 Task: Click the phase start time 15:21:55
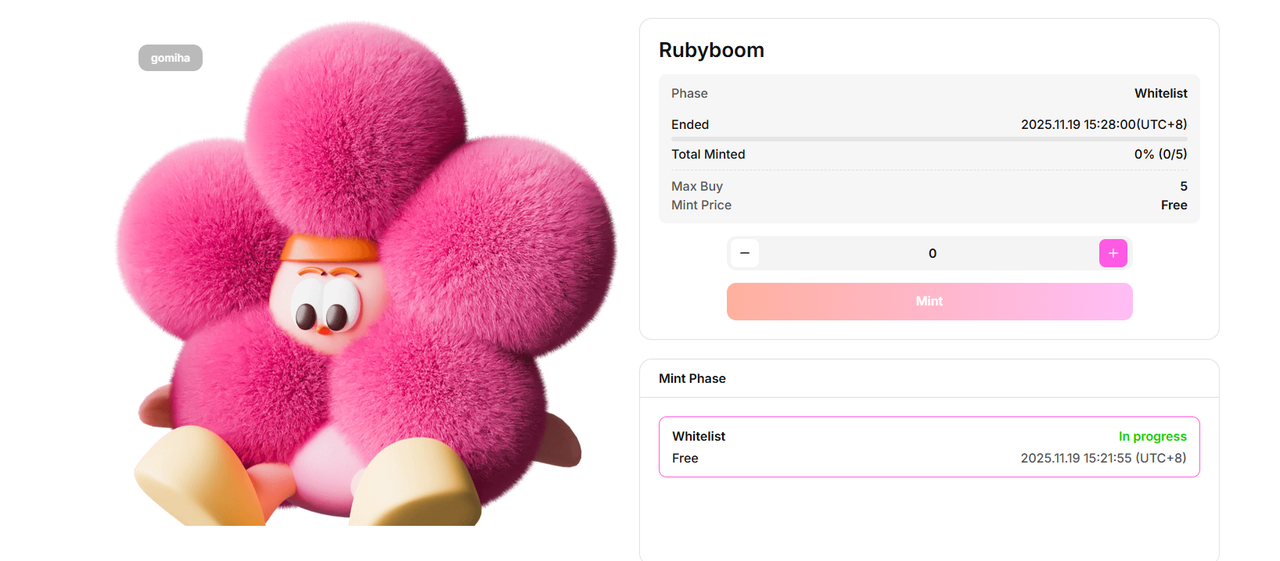[1103, 458]
